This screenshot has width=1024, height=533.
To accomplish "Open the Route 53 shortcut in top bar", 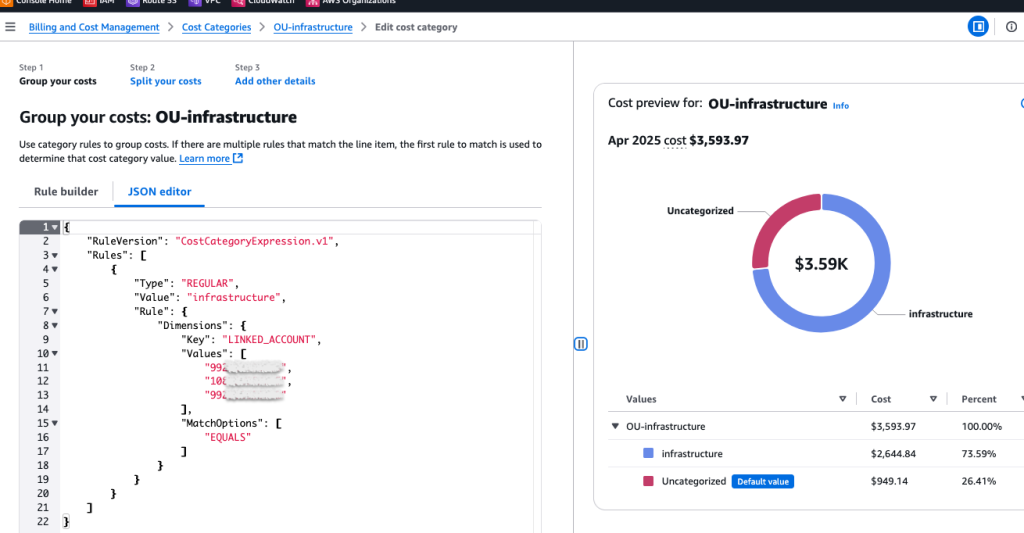I will click(x=152, y=2).
